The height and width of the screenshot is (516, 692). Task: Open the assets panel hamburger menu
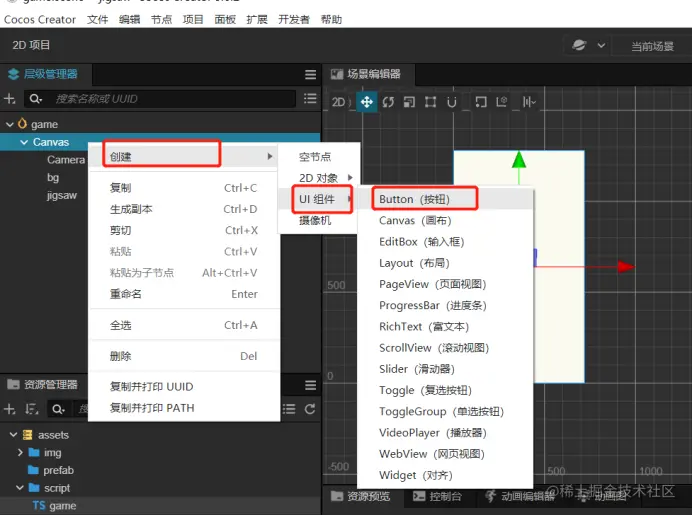point(310,385)
